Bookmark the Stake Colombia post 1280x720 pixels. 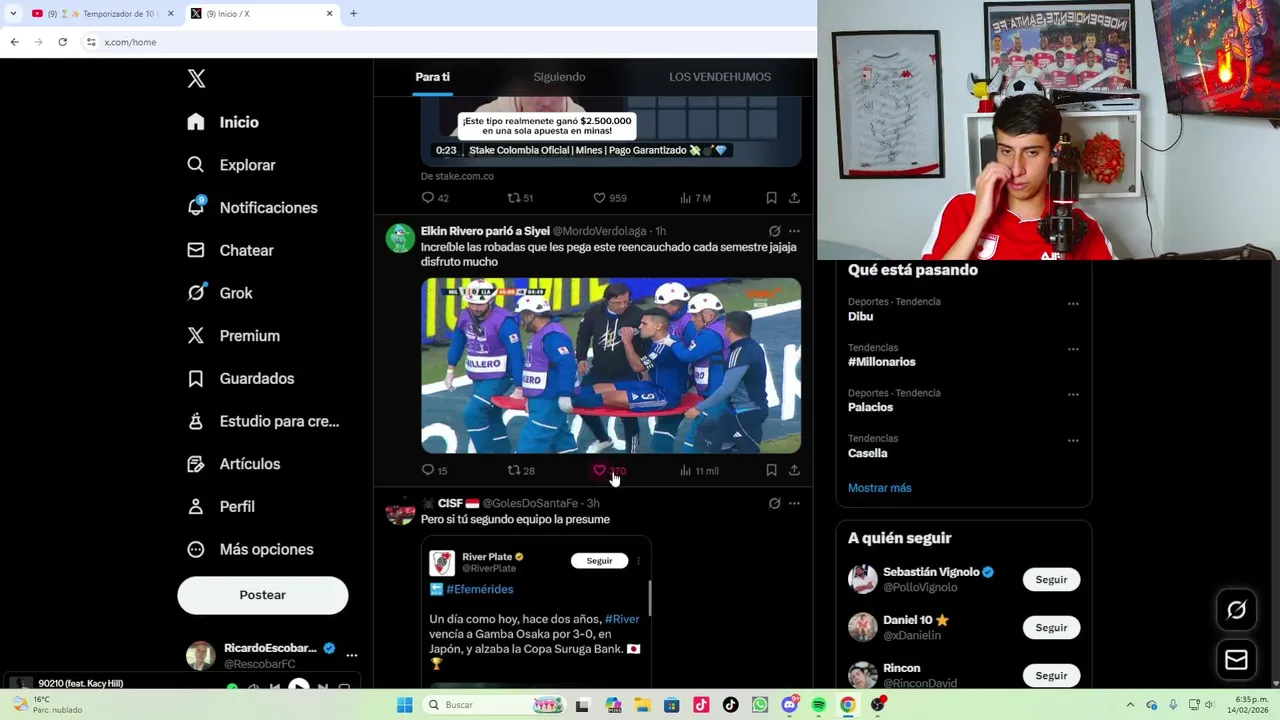click(x=771, y=198)
